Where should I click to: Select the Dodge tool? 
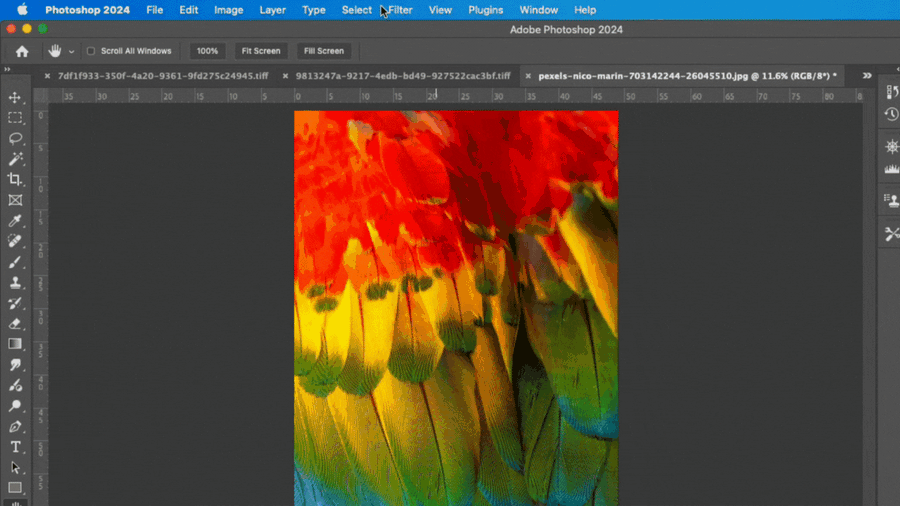point(15,406)
